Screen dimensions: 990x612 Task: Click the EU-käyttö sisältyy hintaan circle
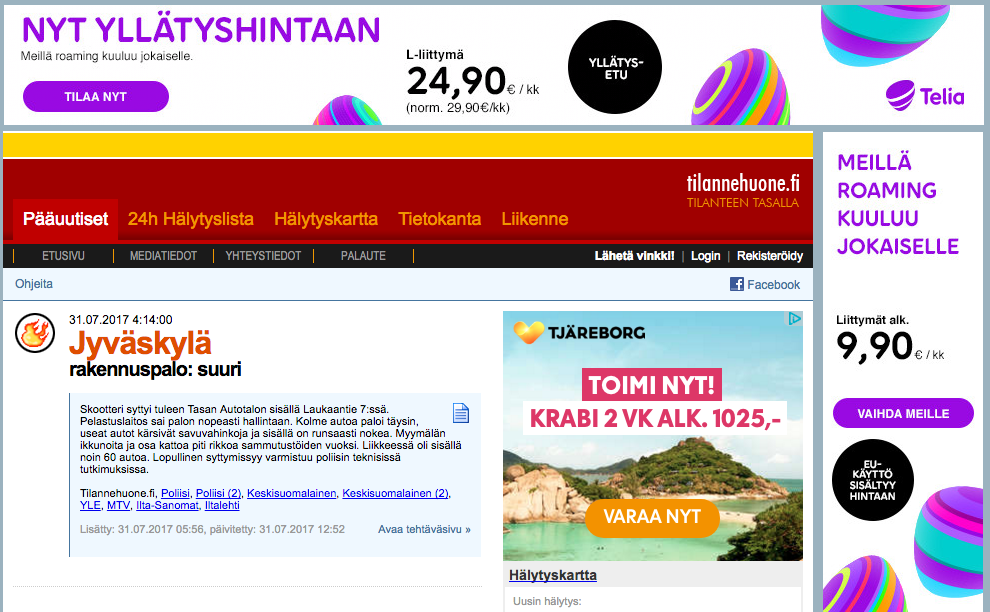(873, 479)
